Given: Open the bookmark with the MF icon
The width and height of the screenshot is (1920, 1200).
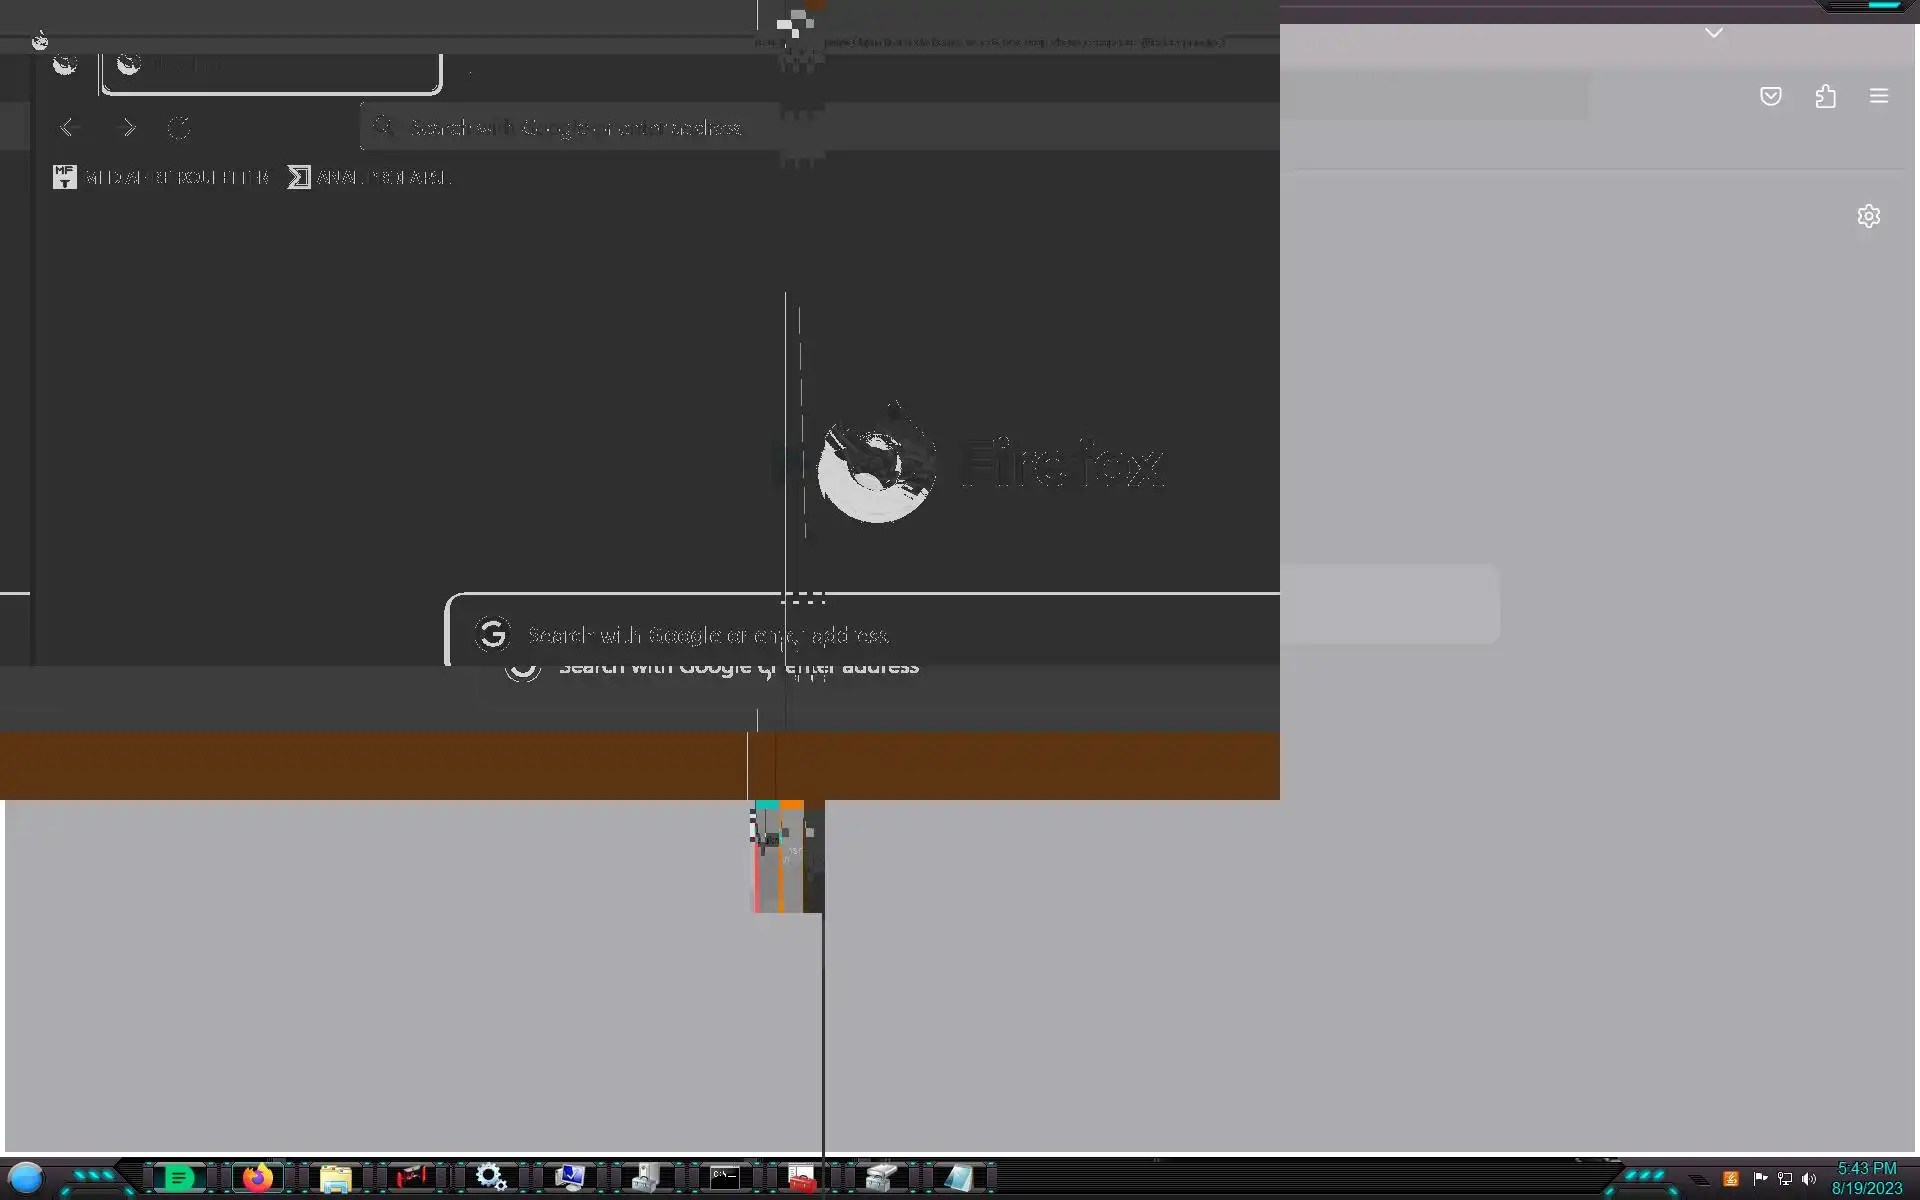Looking at the screenshot, I should [x=160, y=177].
